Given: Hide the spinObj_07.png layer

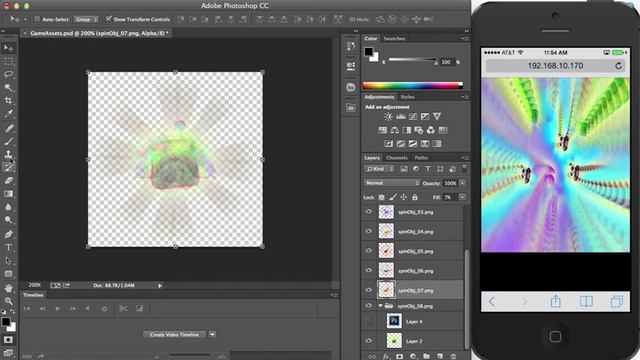Looking at the screenshot, I should 369,290.
